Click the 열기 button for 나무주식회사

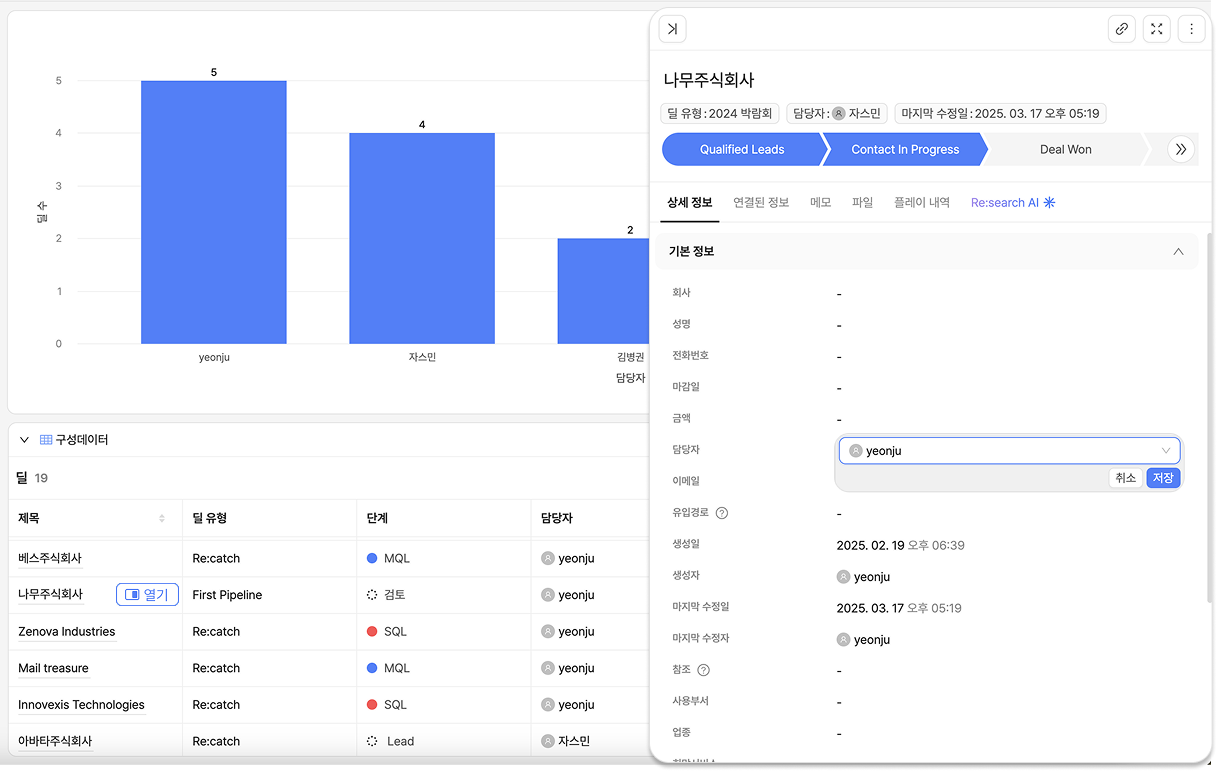click(x=147, y=595)
